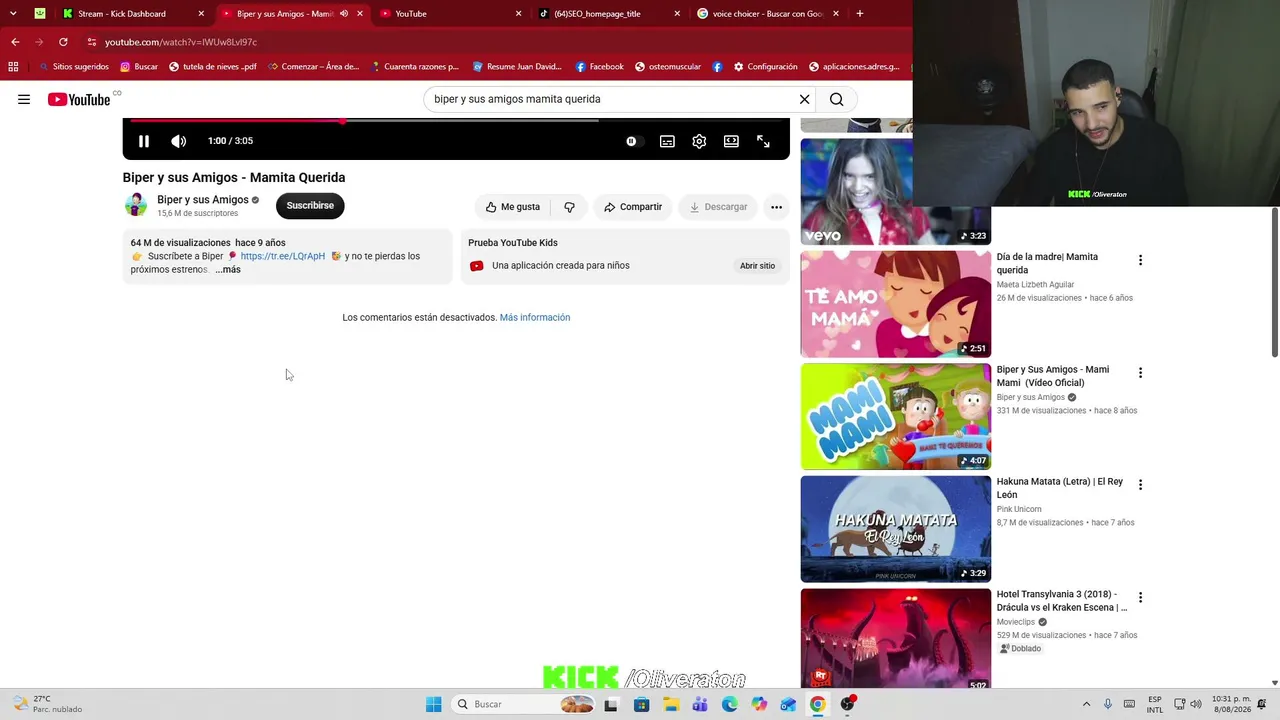Open File Explorer from the taskbar
The width and height of the screenshot is (1280, 720).
[x=671, y=704]
